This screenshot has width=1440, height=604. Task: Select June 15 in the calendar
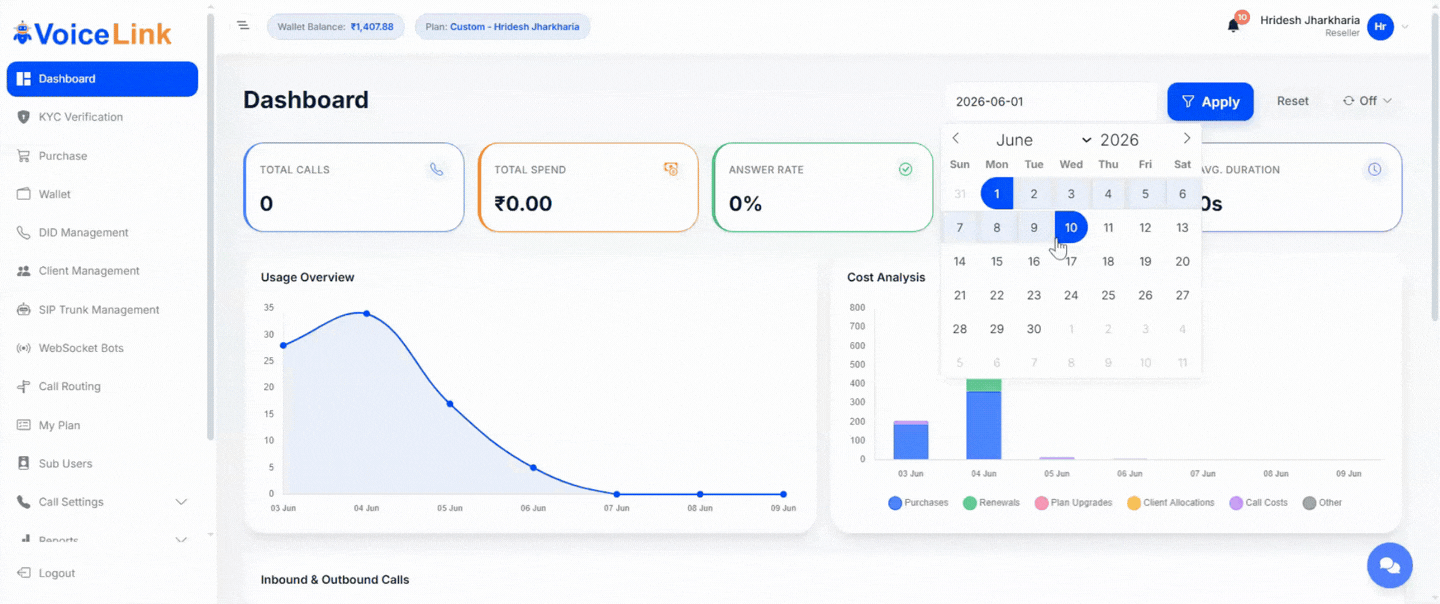tap(997, 261)
